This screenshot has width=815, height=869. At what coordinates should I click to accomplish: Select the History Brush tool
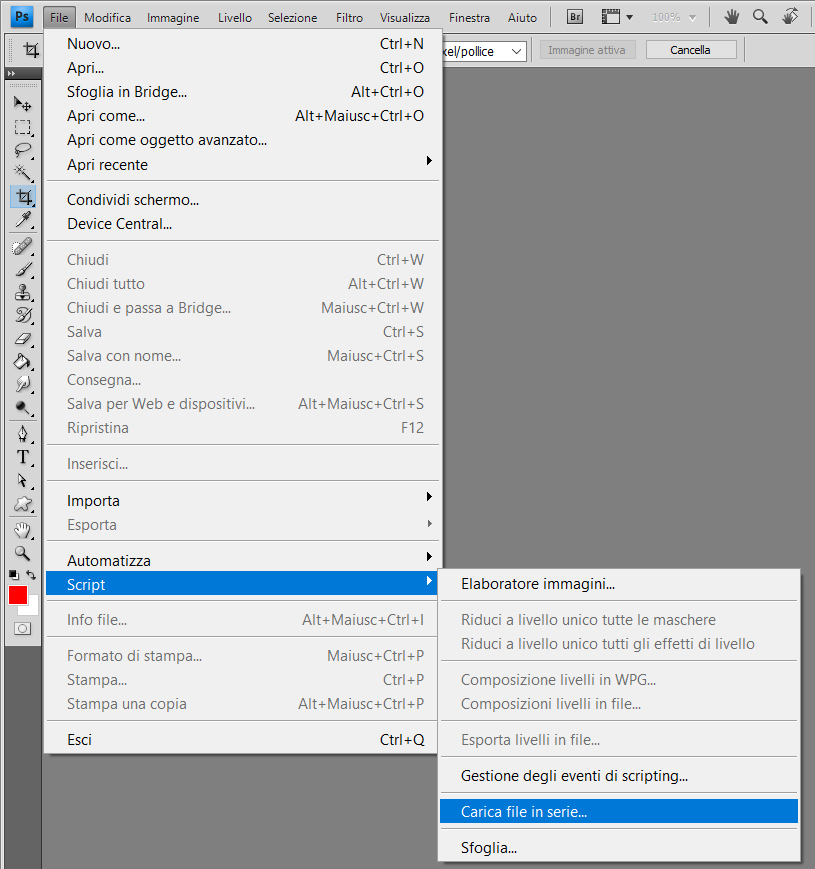[x=23, y=315]
